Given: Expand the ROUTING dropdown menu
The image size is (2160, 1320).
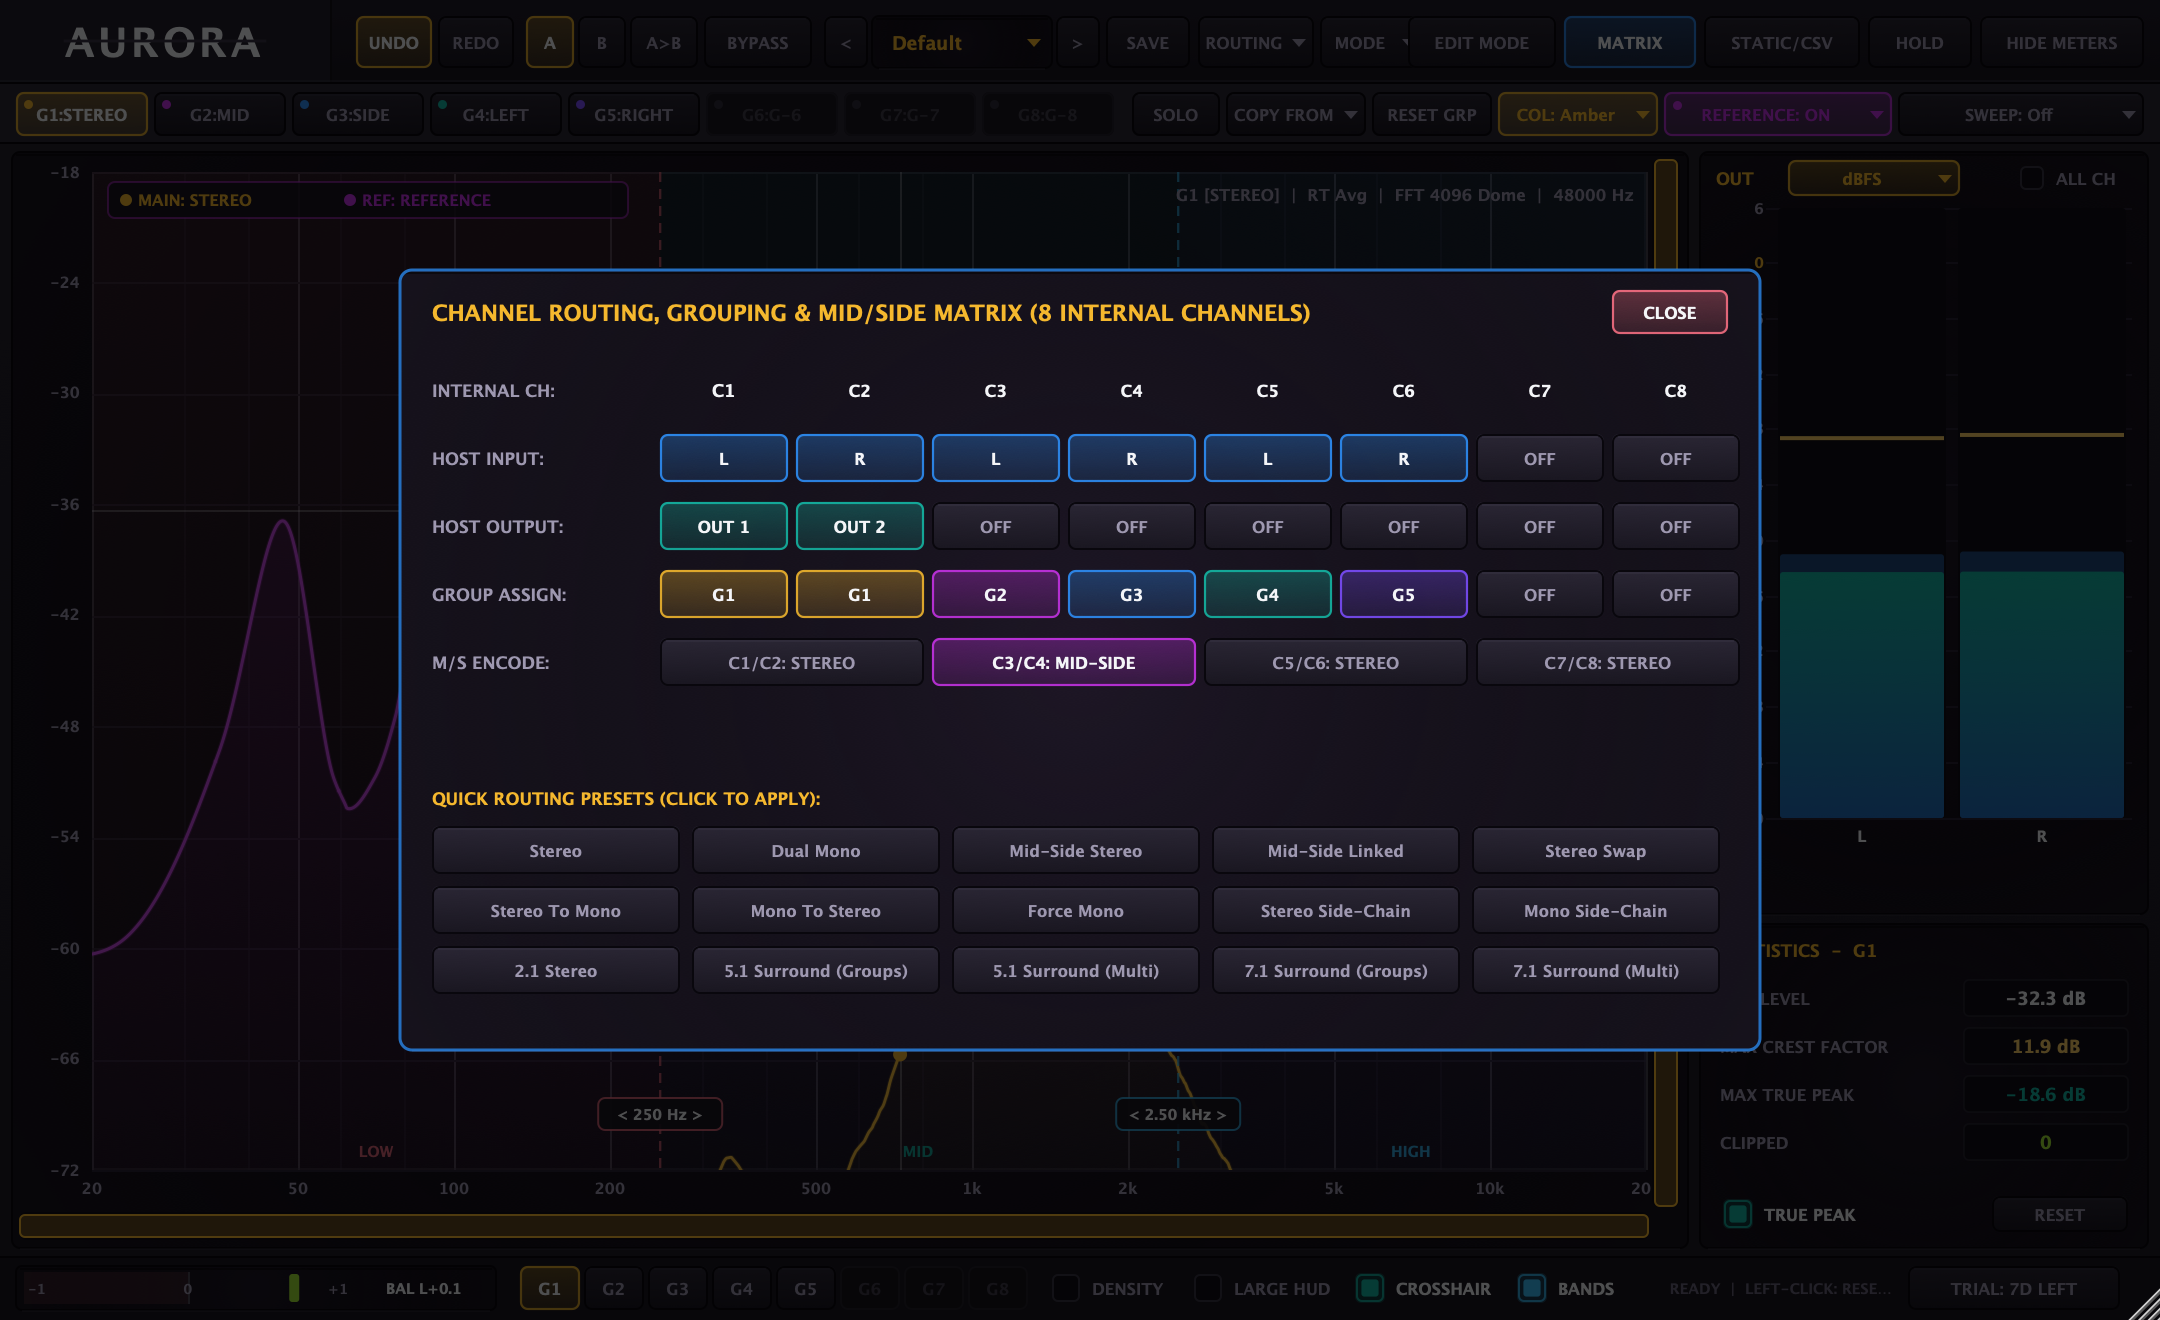Looking at the screenshot, I should click(x=1255, y=43).
